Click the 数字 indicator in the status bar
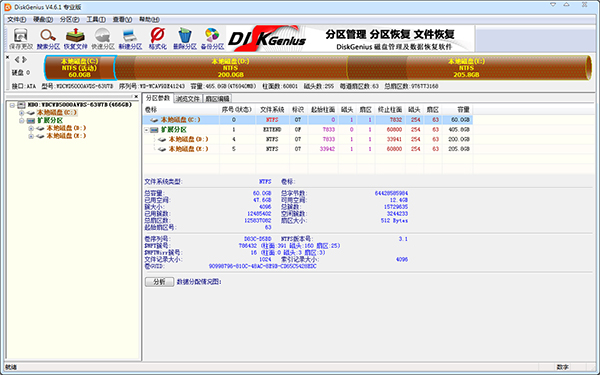 [x=563, y=367]
